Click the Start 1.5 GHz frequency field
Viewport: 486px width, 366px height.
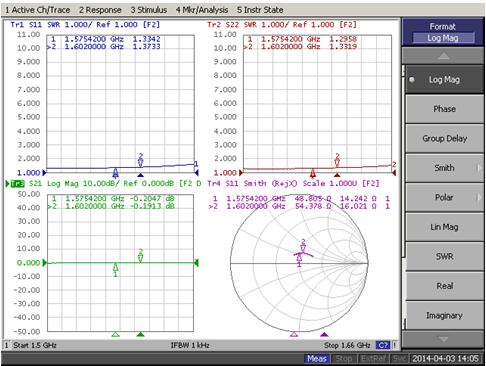pos(35,345)
